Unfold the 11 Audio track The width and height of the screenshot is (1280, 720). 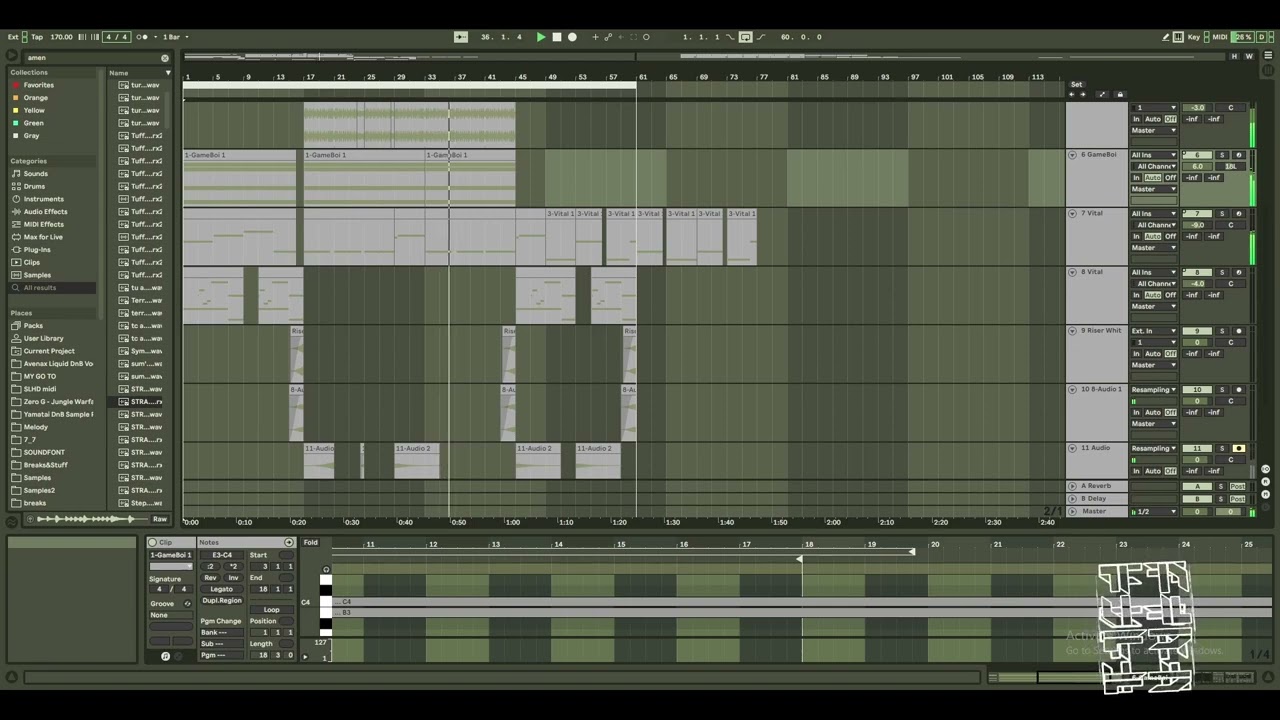(x=1072, y=448)
